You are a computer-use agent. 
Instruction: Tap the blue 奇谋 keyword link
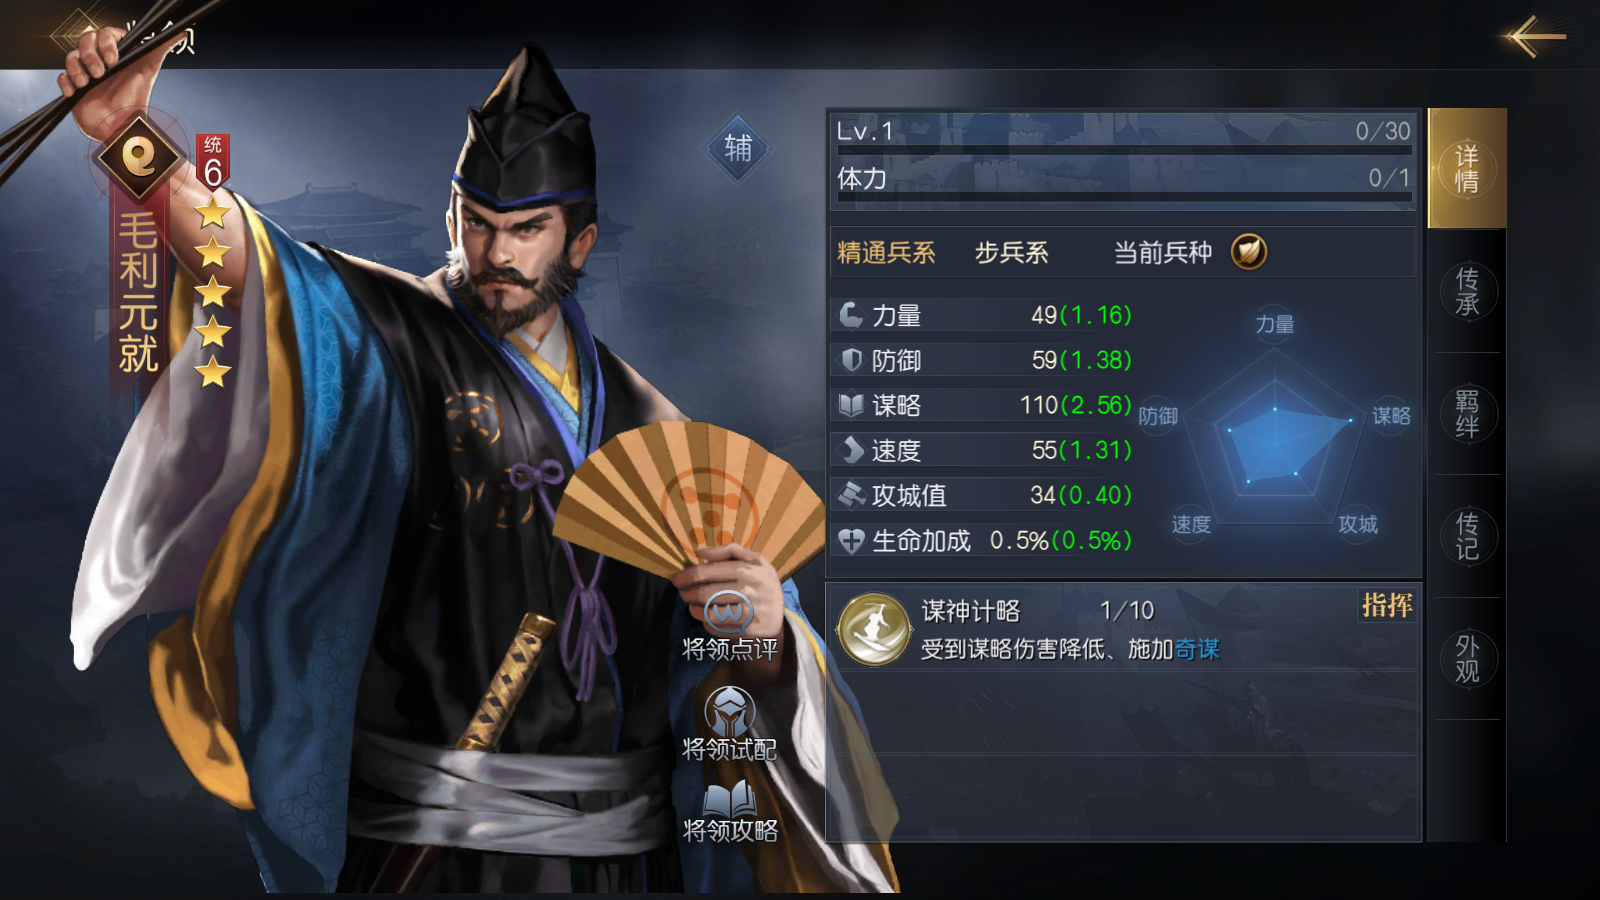click(x=1197, y=649)
